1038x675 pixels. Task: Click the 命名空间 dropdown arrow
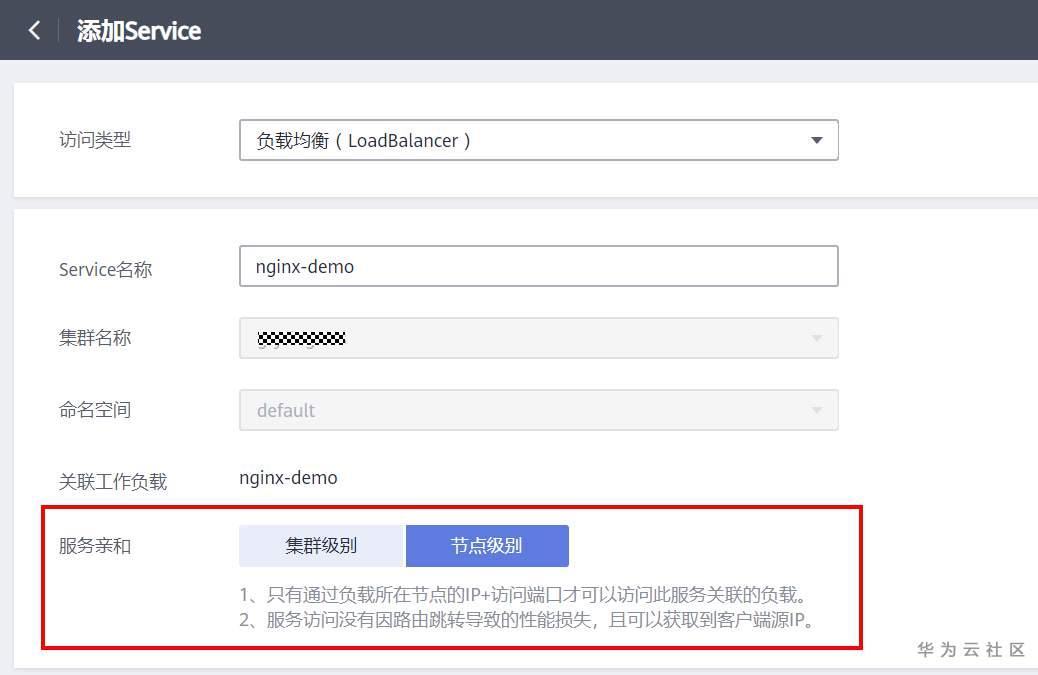point(818,409)
